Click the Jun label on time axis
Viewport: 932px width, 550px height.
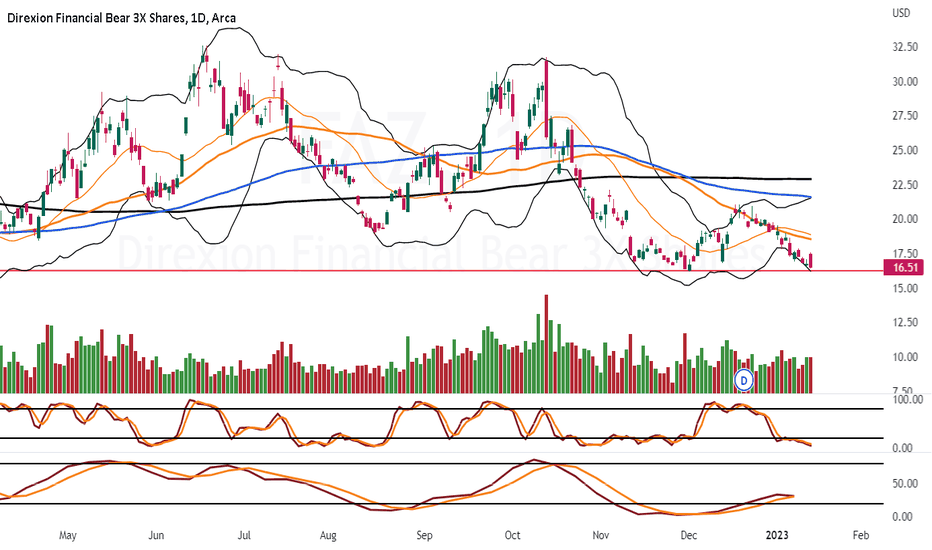156,535
